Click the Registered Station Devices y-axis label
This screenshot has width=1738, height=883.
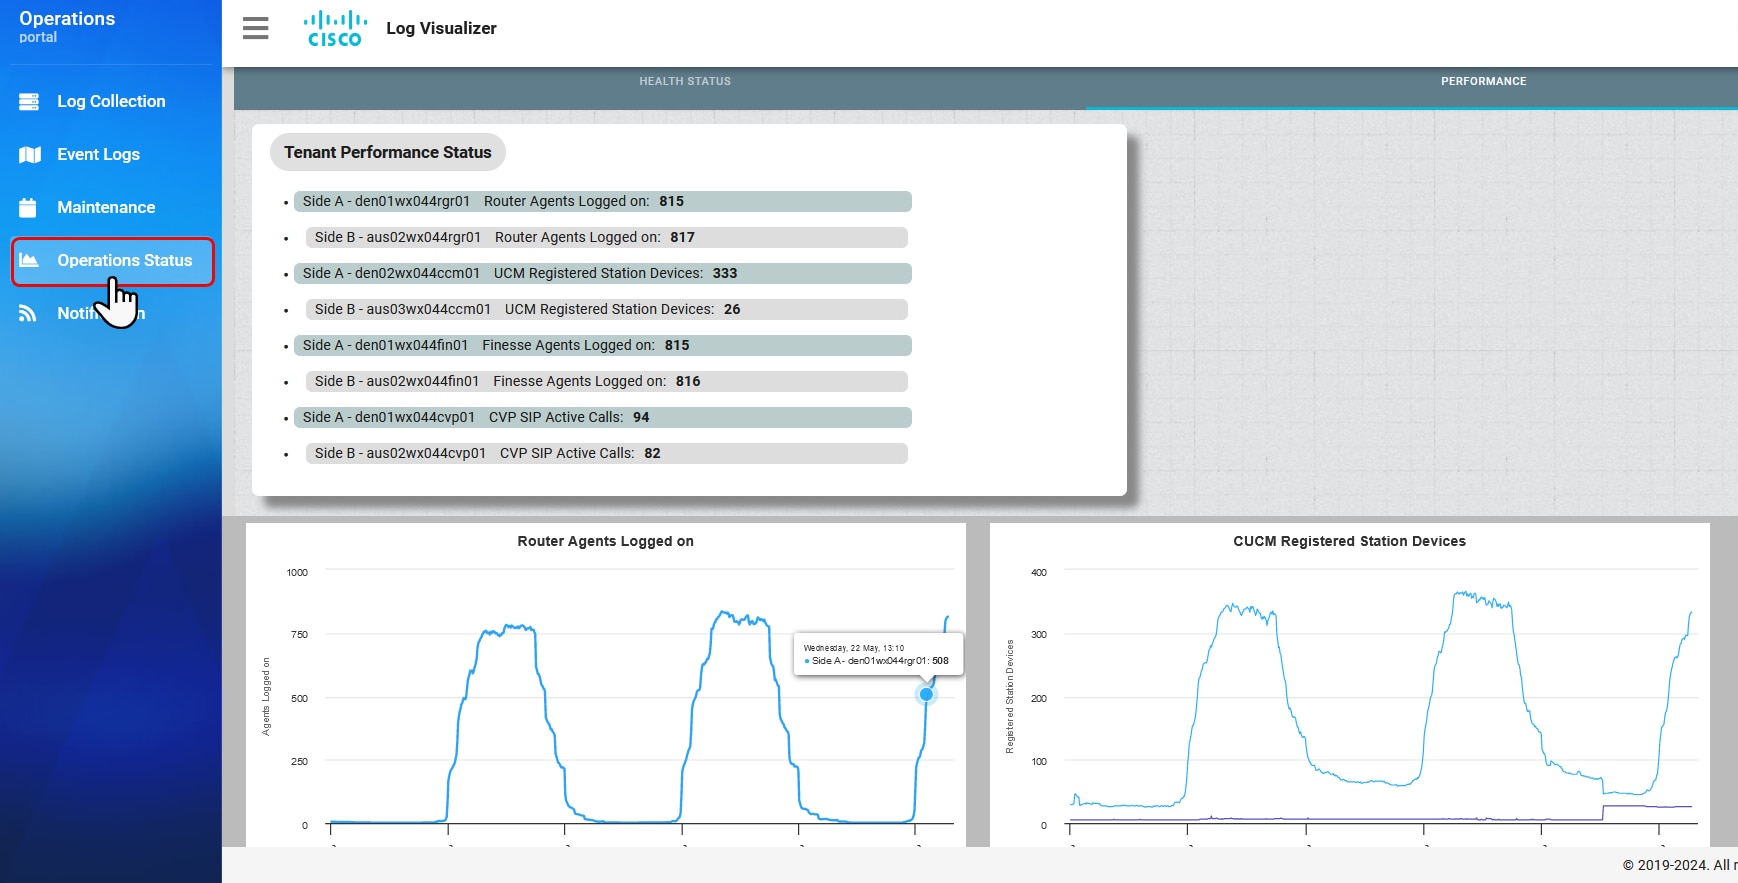1010,697
